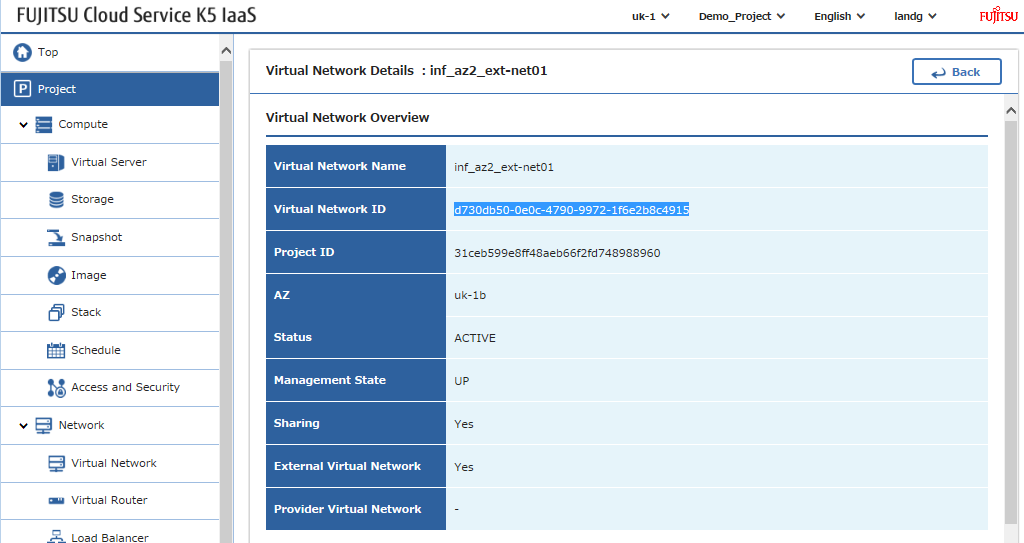The image size is (1024, 543).
Task: Click the sidebar scrollbar up arrow
Action: point(226,50)
